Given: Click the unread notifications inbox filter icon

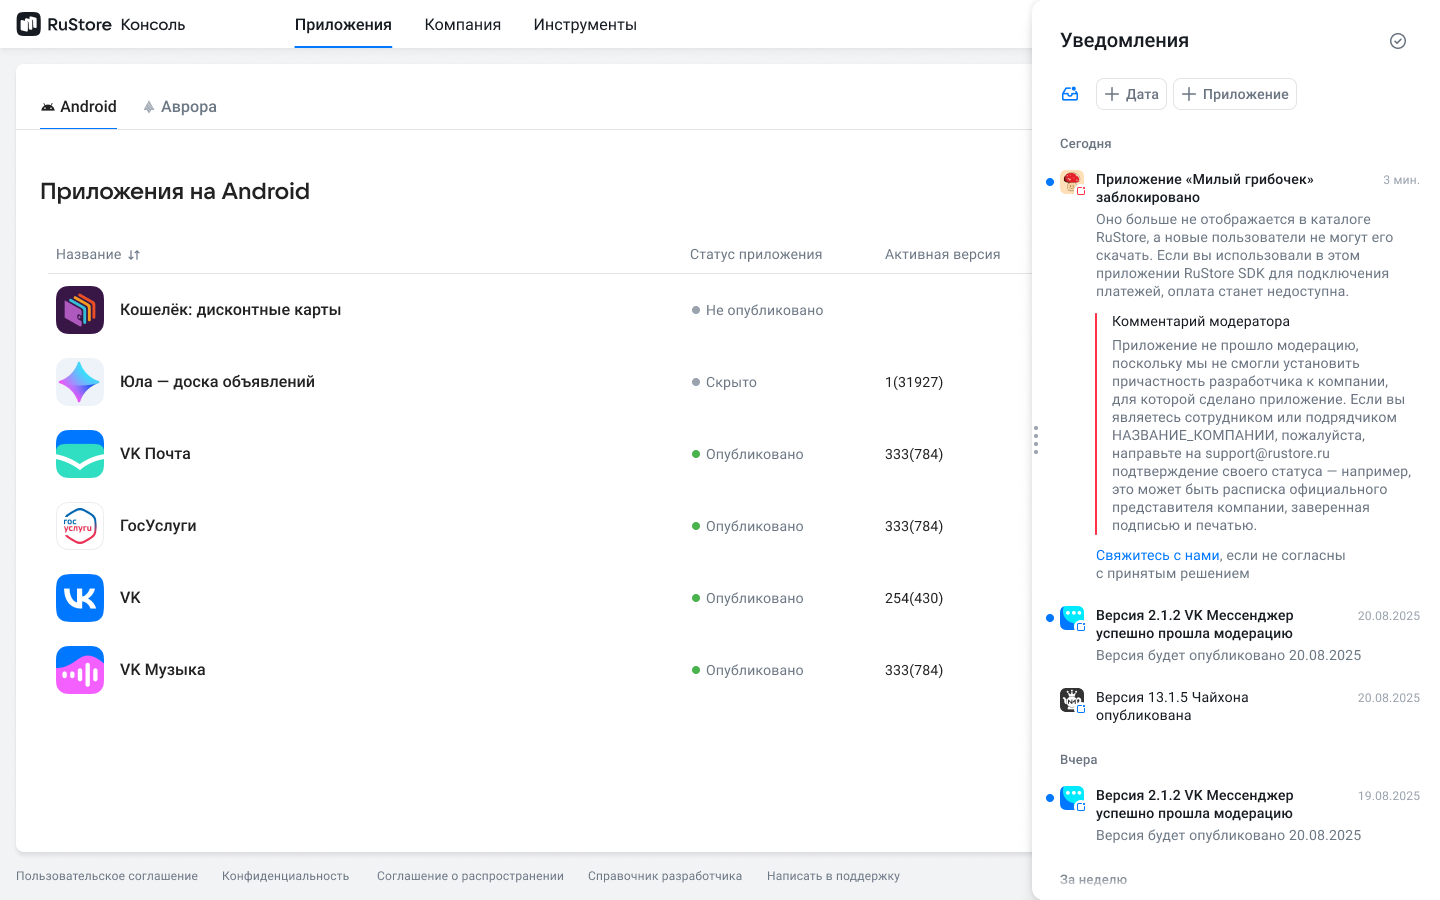Looking at the screenshot, I should (x=1070, y=94).
